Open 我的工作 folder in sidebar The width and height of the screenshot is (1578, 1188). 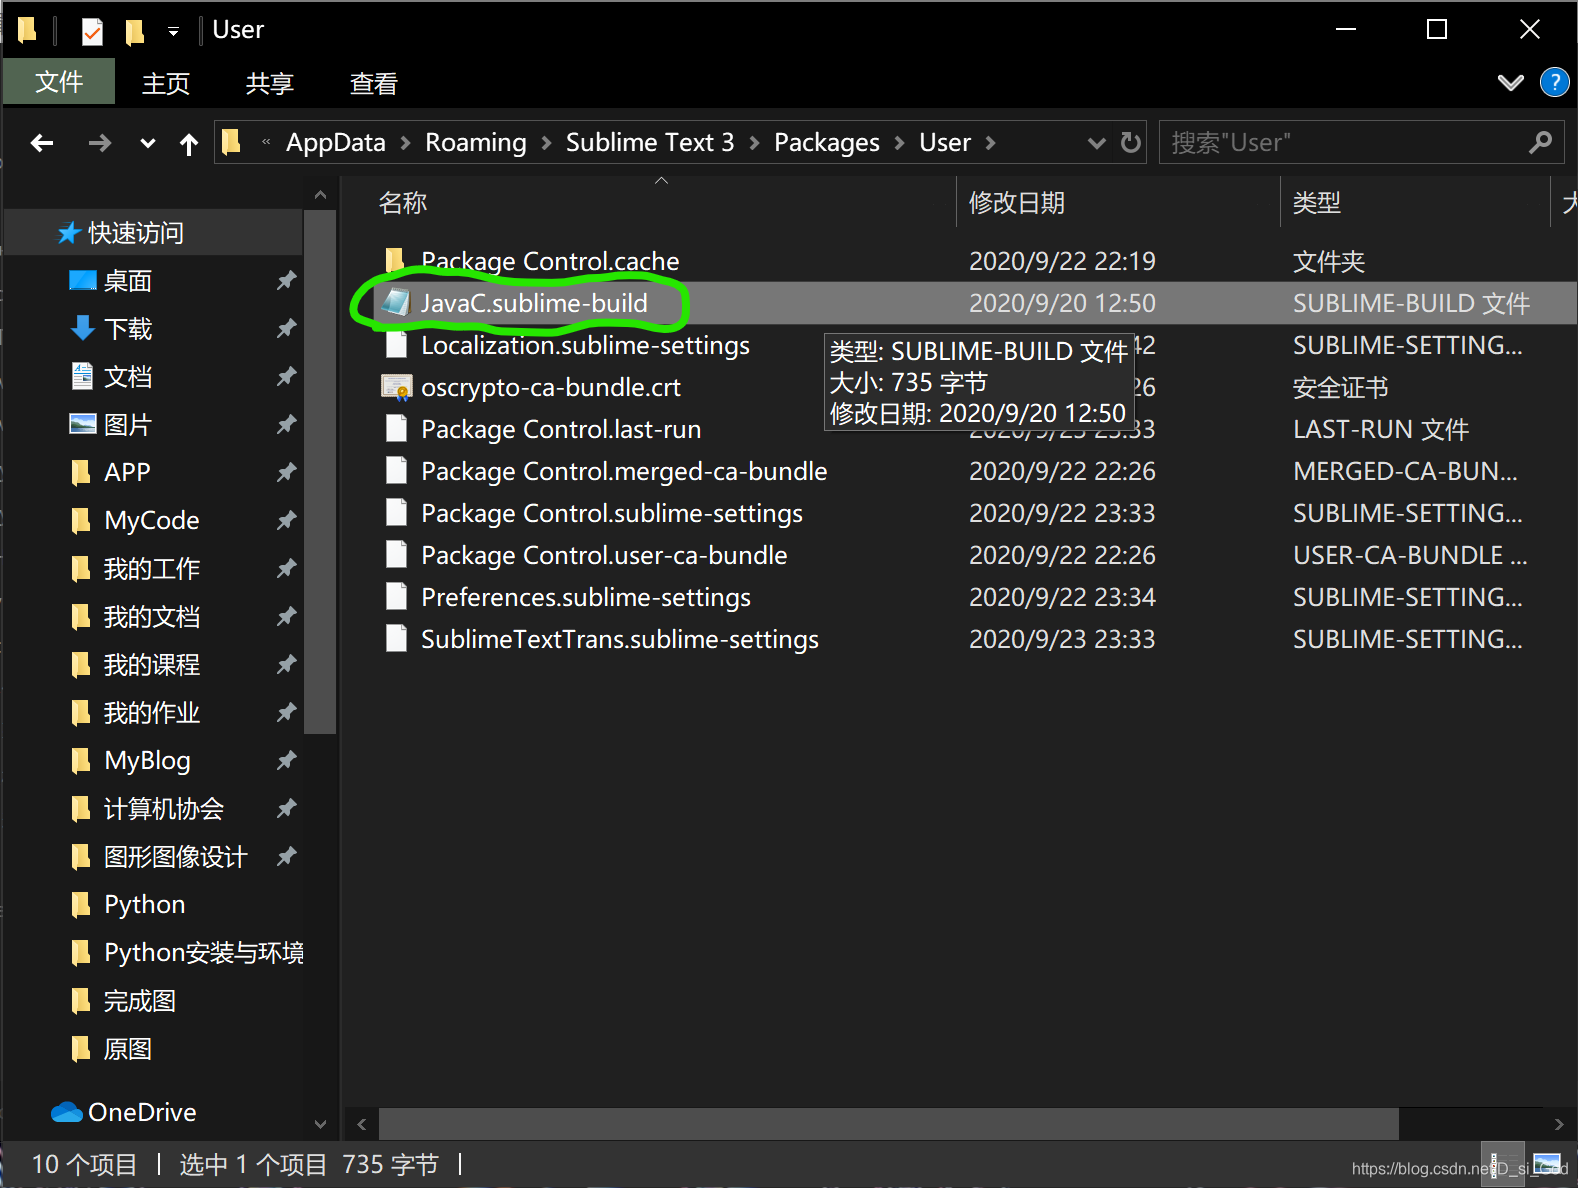tap(151, 569)
